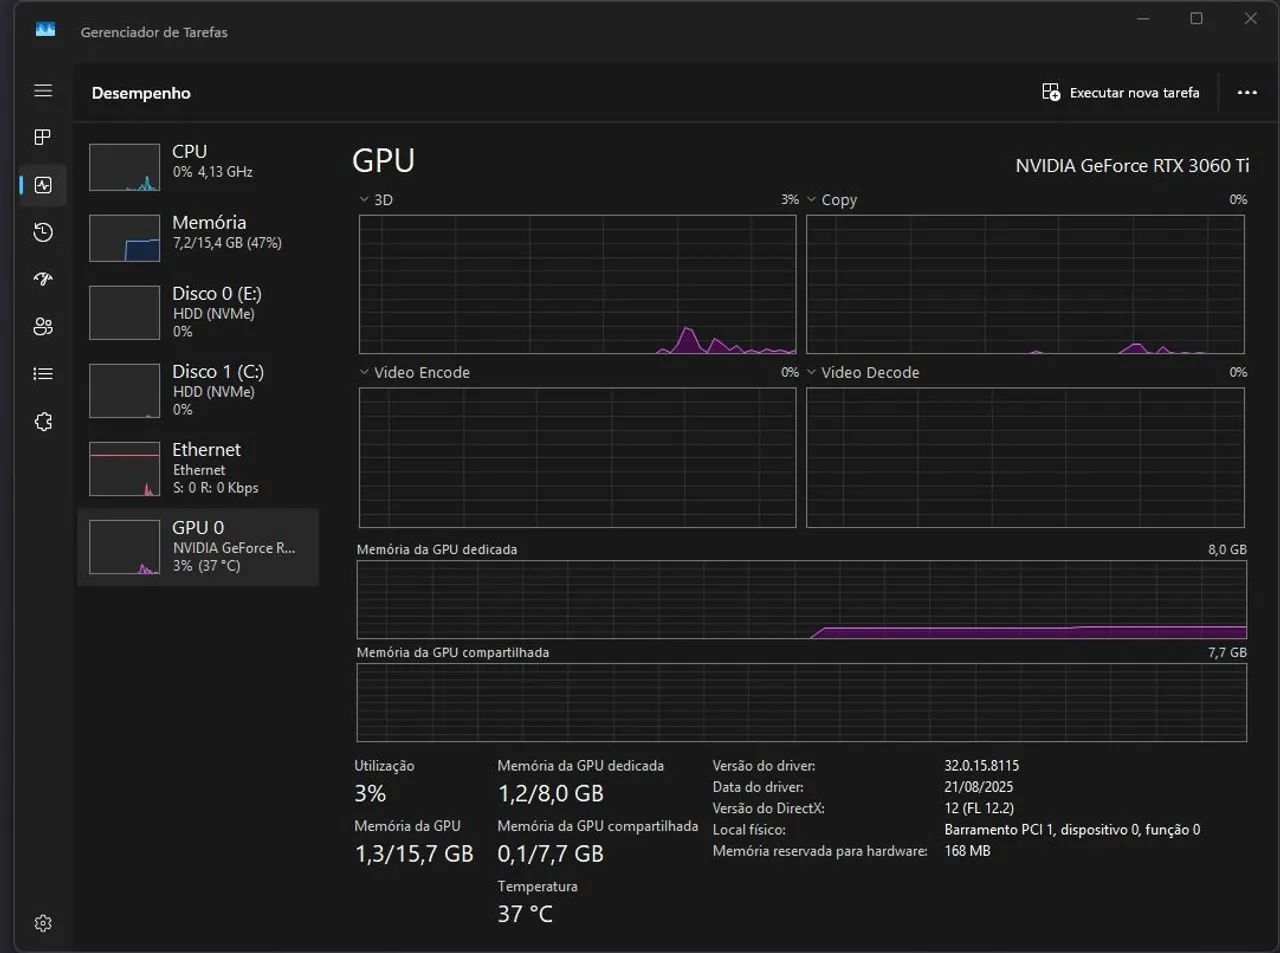Expand the 3D engine graph dropdown
This screenshot has width=1280, height=953.
click(376, 200)
